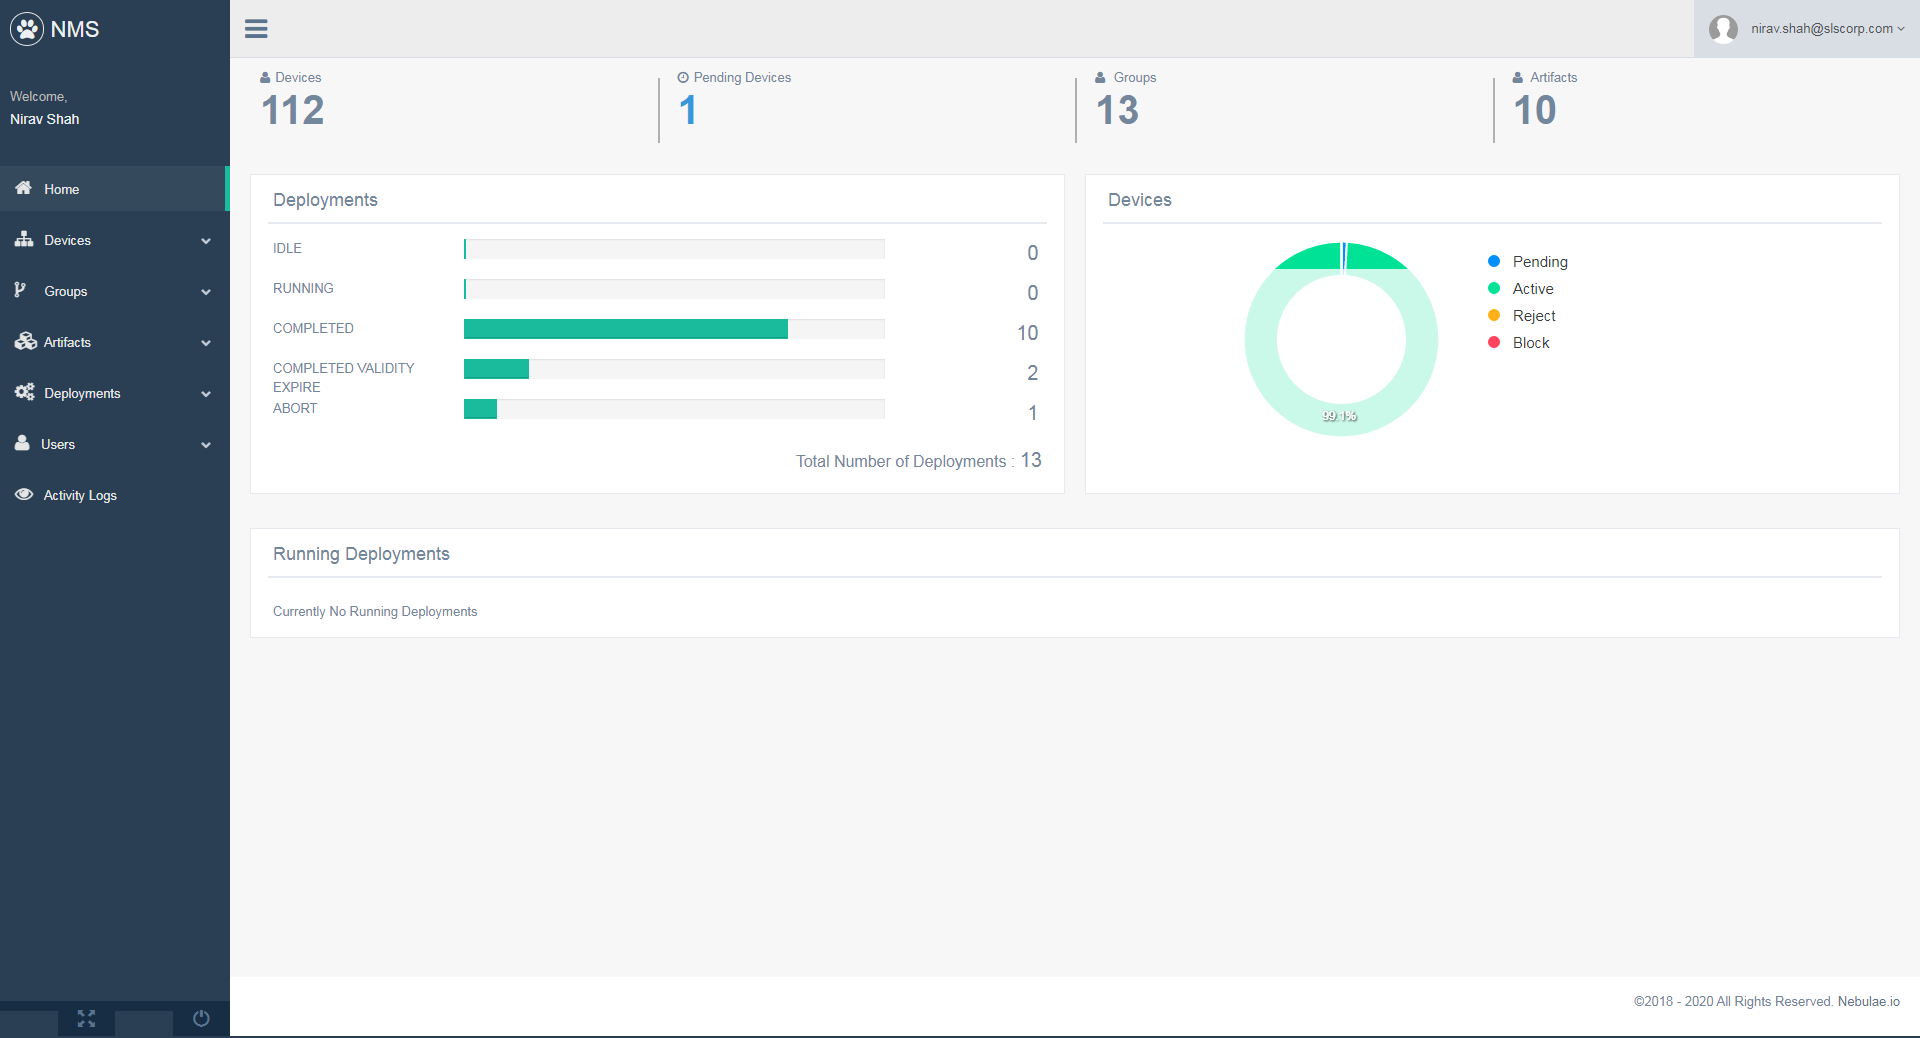Click the Groups count 13
The height and width of the screenshot is (1038, 1920).
[1117, 110]
